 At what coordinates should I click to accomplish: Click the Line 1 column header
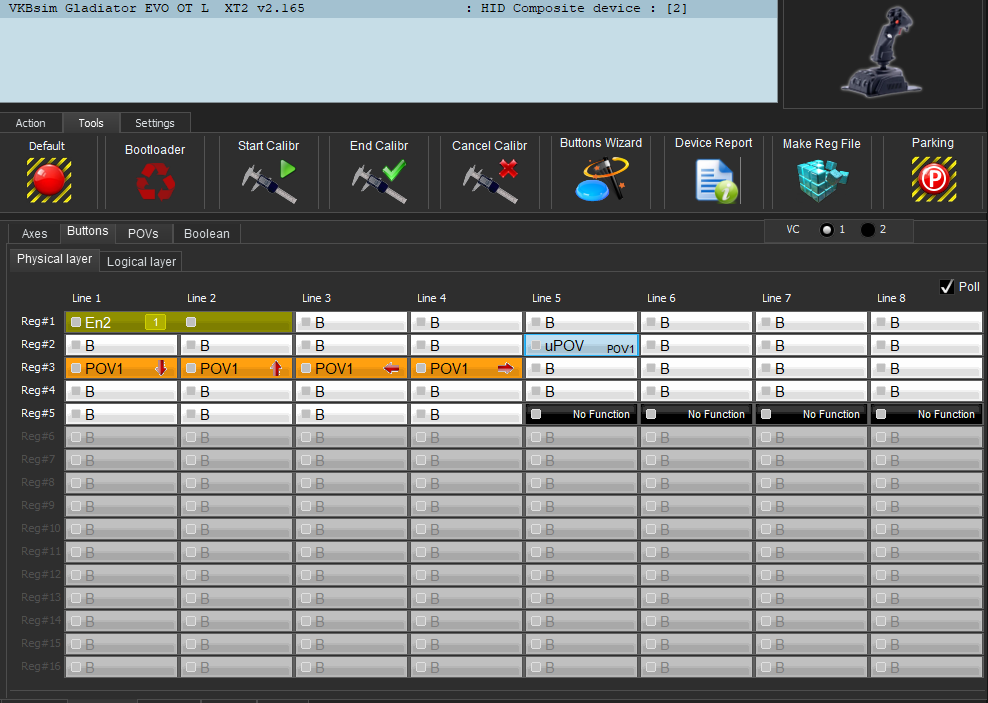tap(86, 298)
